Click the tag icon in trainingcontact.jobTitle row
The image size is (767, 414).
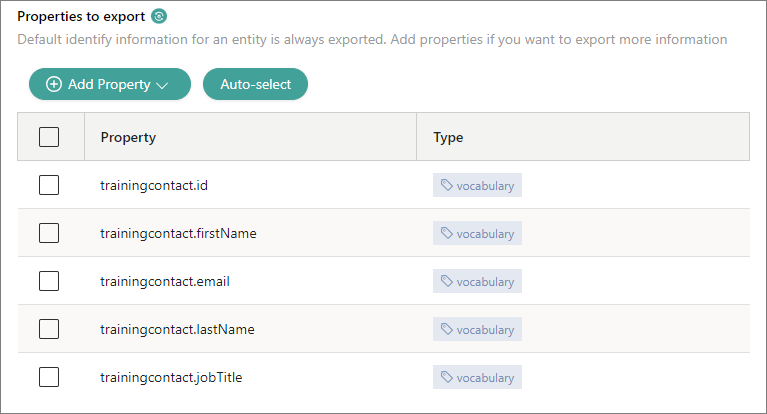point(447,378)
